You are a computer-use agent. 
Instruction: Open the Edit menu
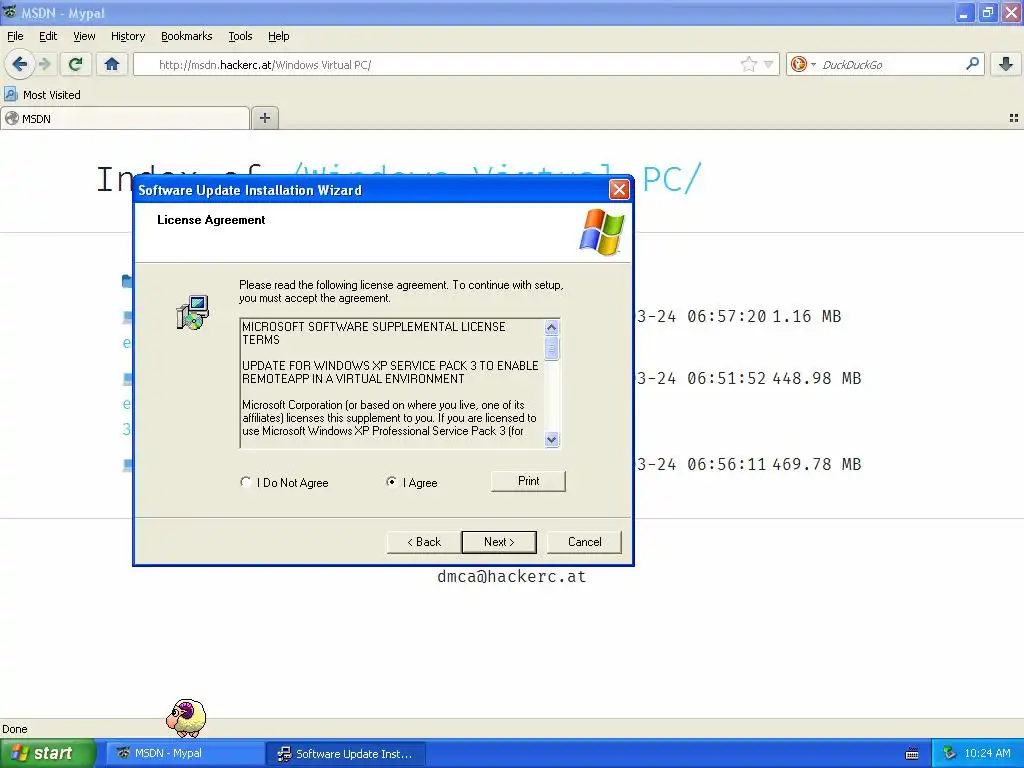pos(48,36)
